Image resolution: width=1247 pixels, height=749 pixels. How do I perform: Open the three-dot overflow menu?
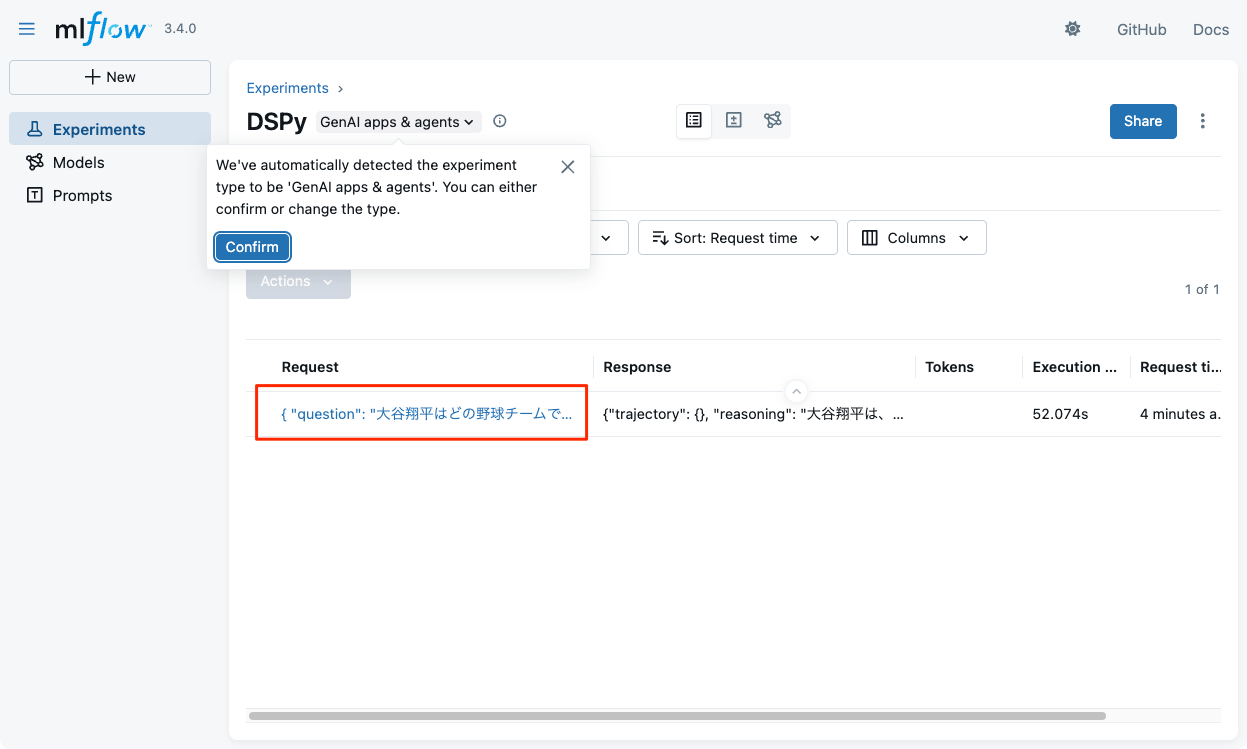coord(1203,121)
